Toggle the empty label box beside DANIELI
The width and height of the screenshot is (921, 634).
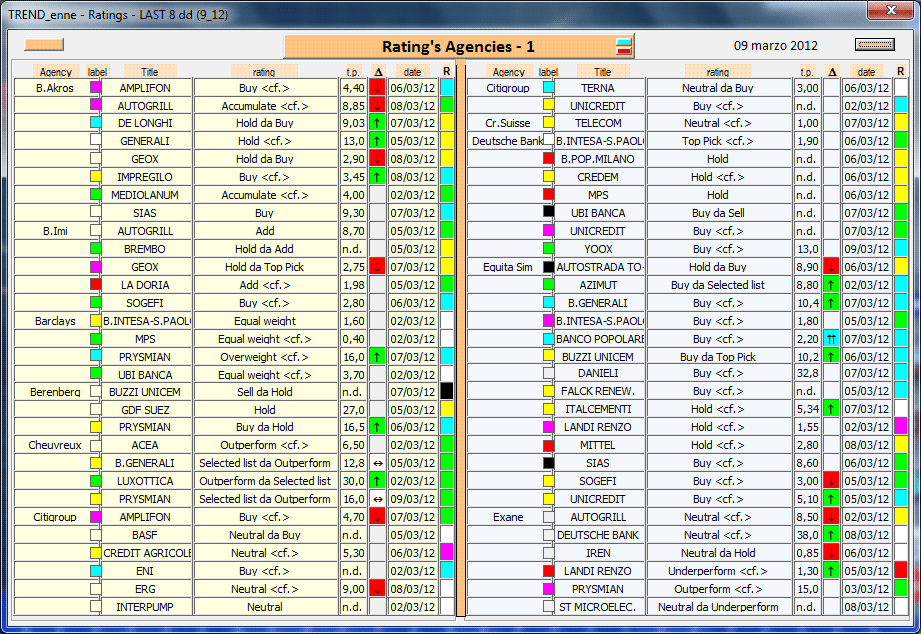(x=549, y=373)
